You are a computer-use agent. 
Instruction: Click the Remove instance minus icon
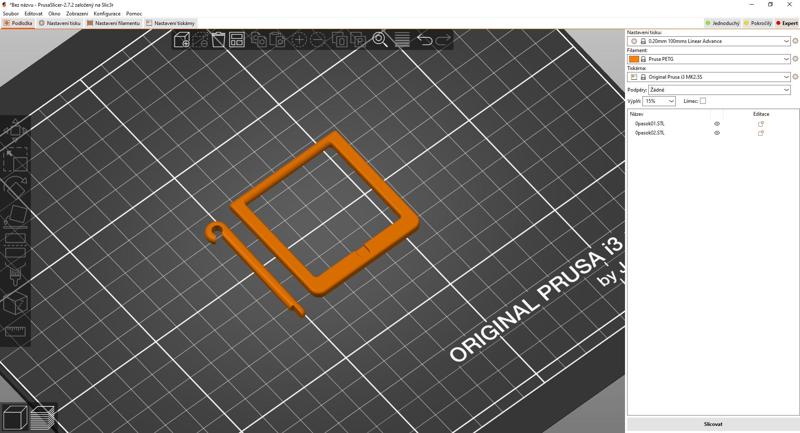[x=317, y=40]
